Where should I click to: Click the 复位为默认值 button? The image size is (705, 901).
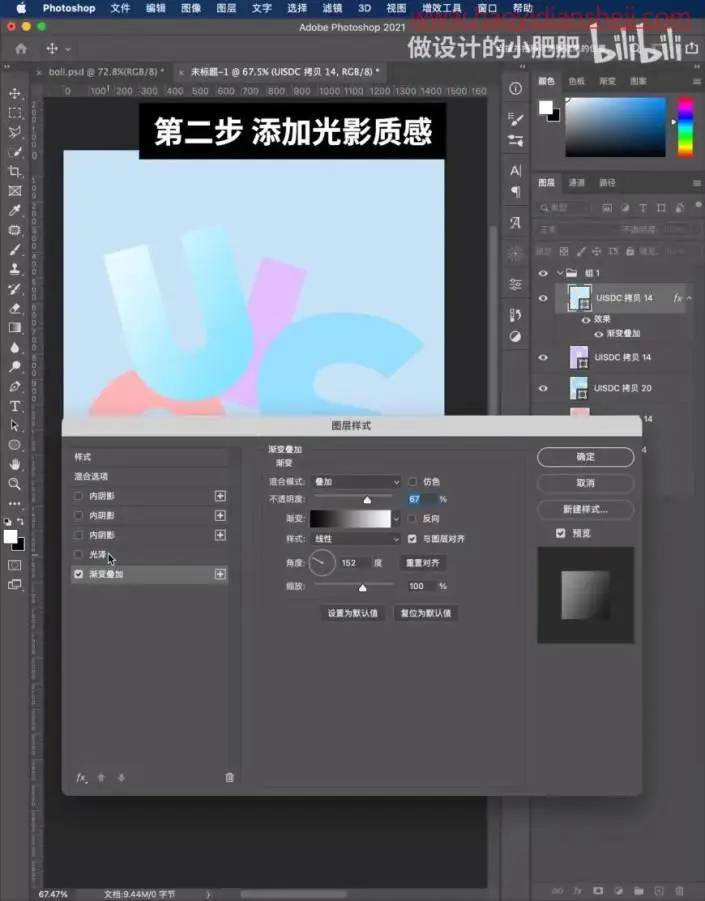point(426,613)
